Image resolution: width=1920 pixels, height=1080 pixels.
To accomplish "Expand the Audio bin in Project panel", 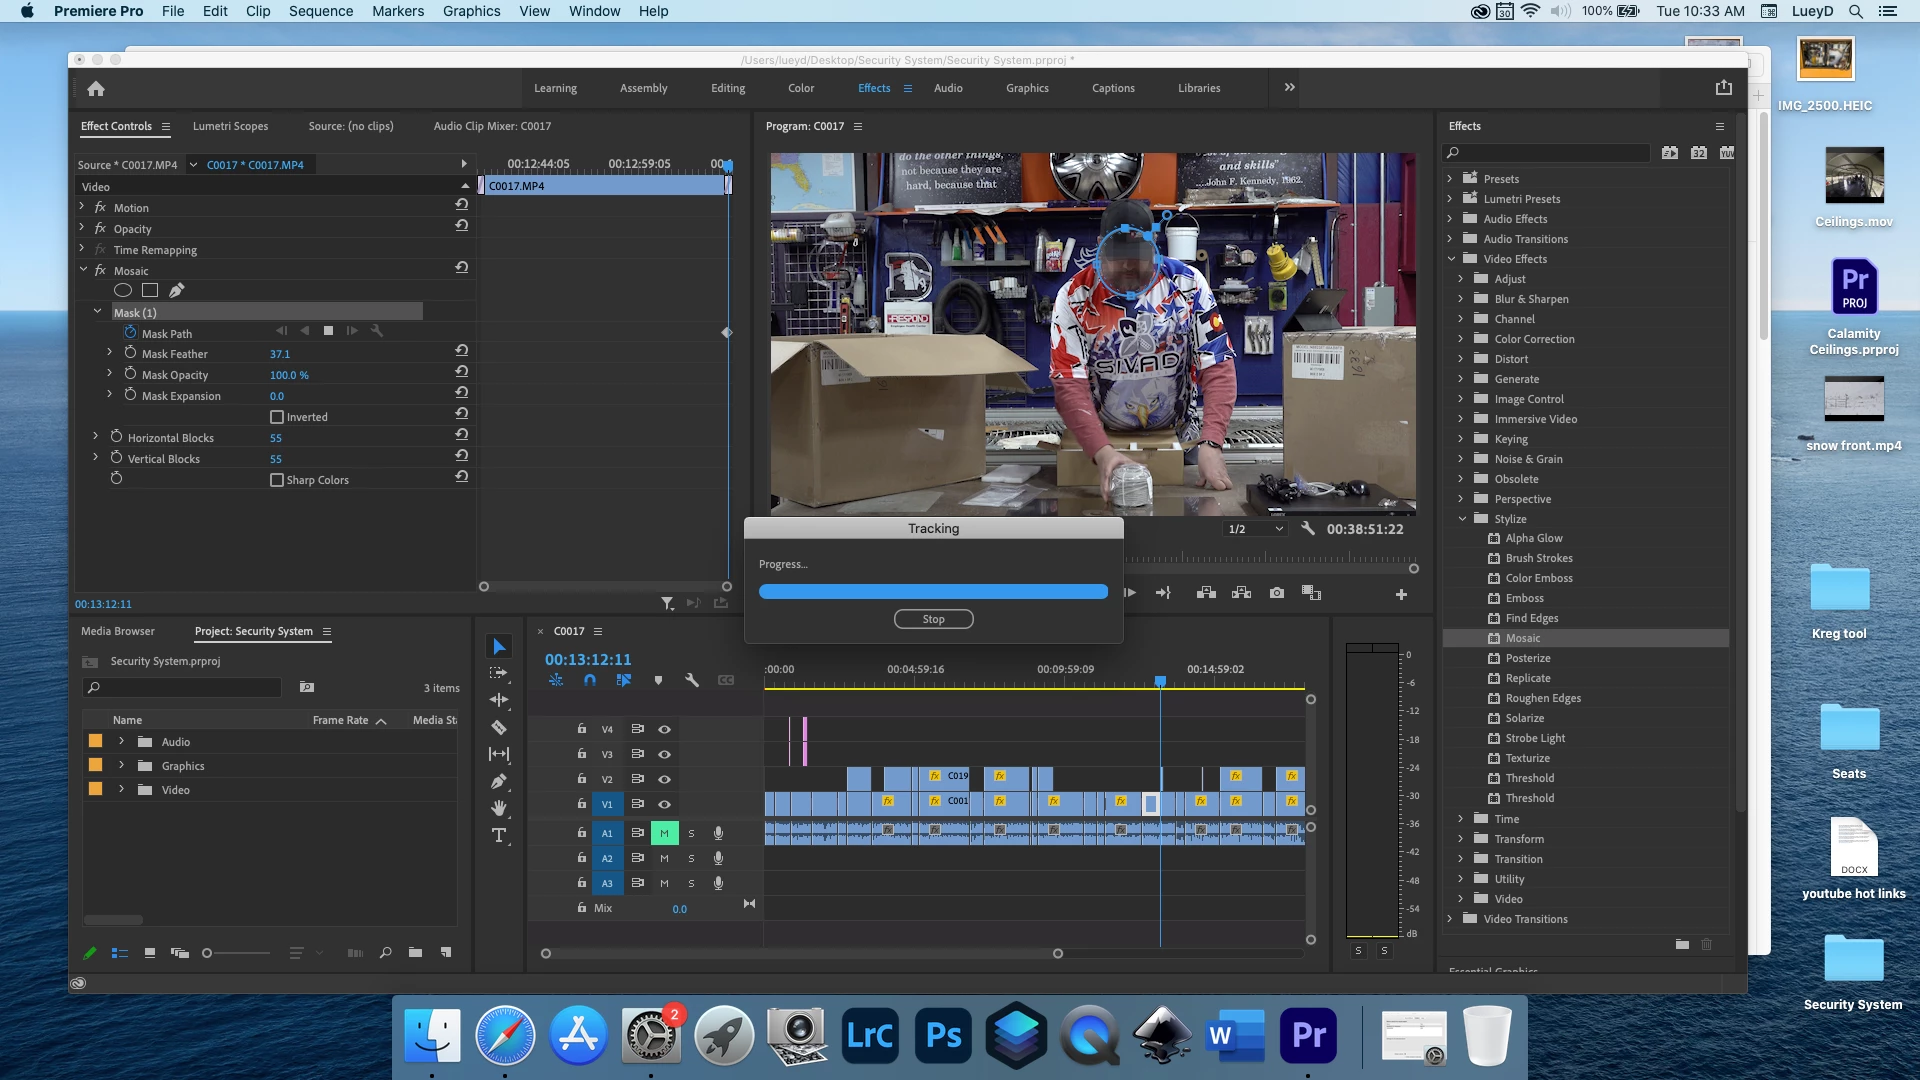I will tap(122, 742).
